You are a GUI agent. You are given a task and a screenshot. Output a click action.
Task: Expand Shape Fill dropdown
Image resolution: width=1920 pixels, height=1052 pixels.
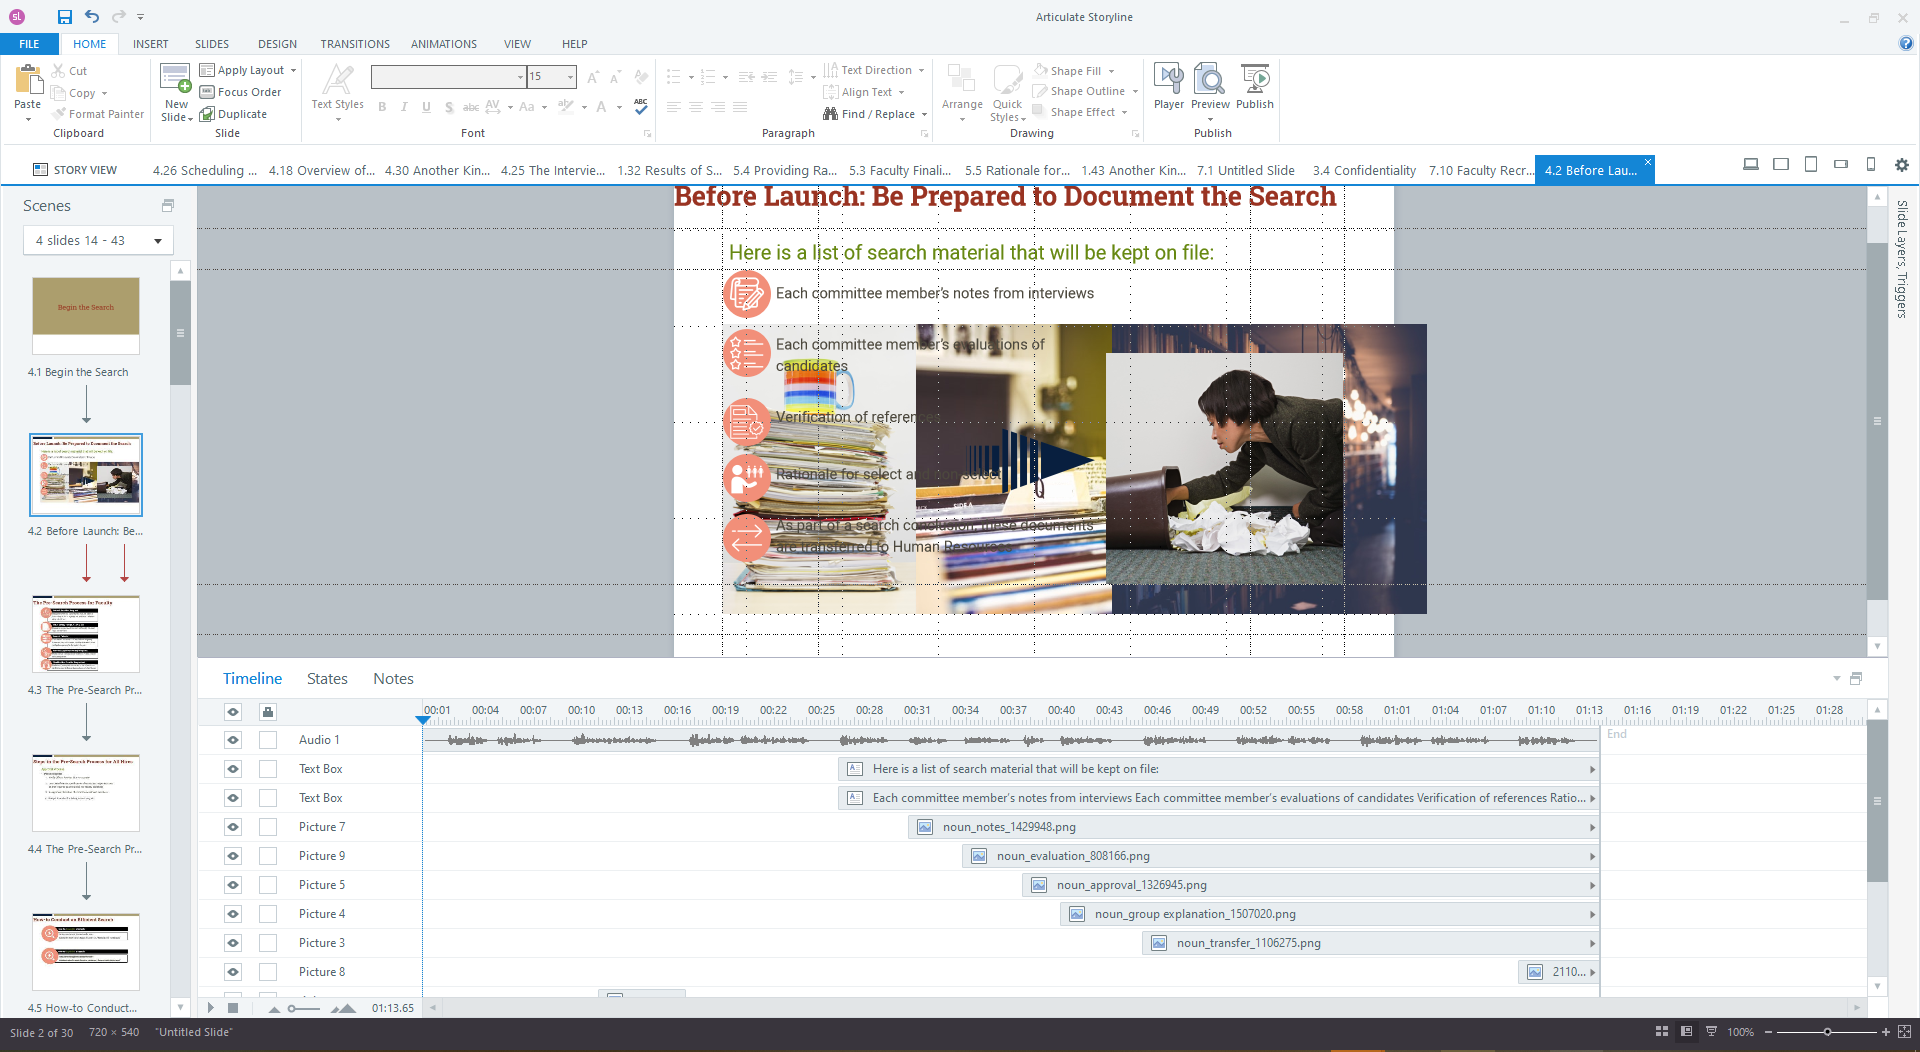pos(1111,71)
